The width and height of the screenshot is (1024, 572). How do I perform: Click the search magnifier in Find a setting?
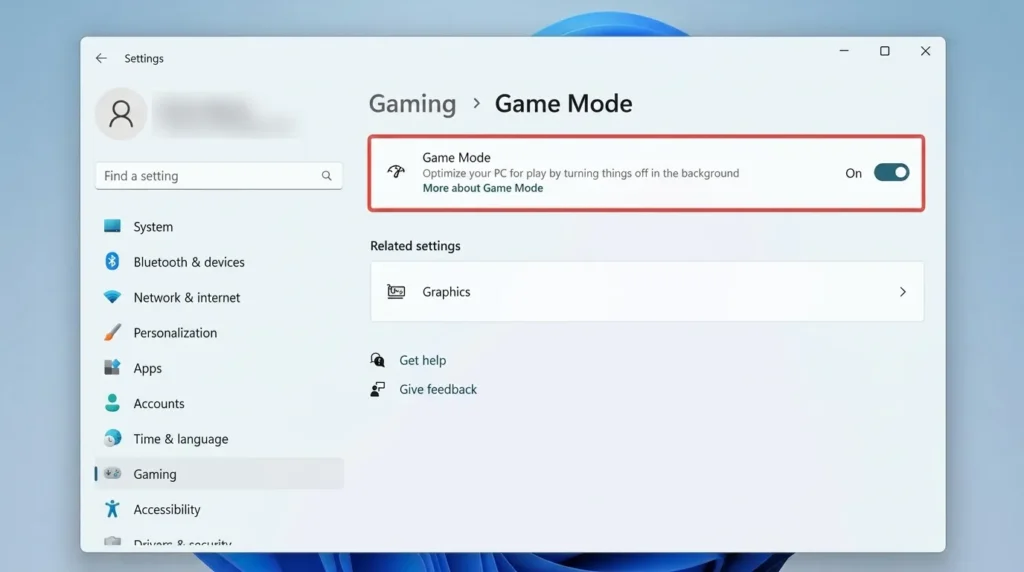tap(327, 176)
